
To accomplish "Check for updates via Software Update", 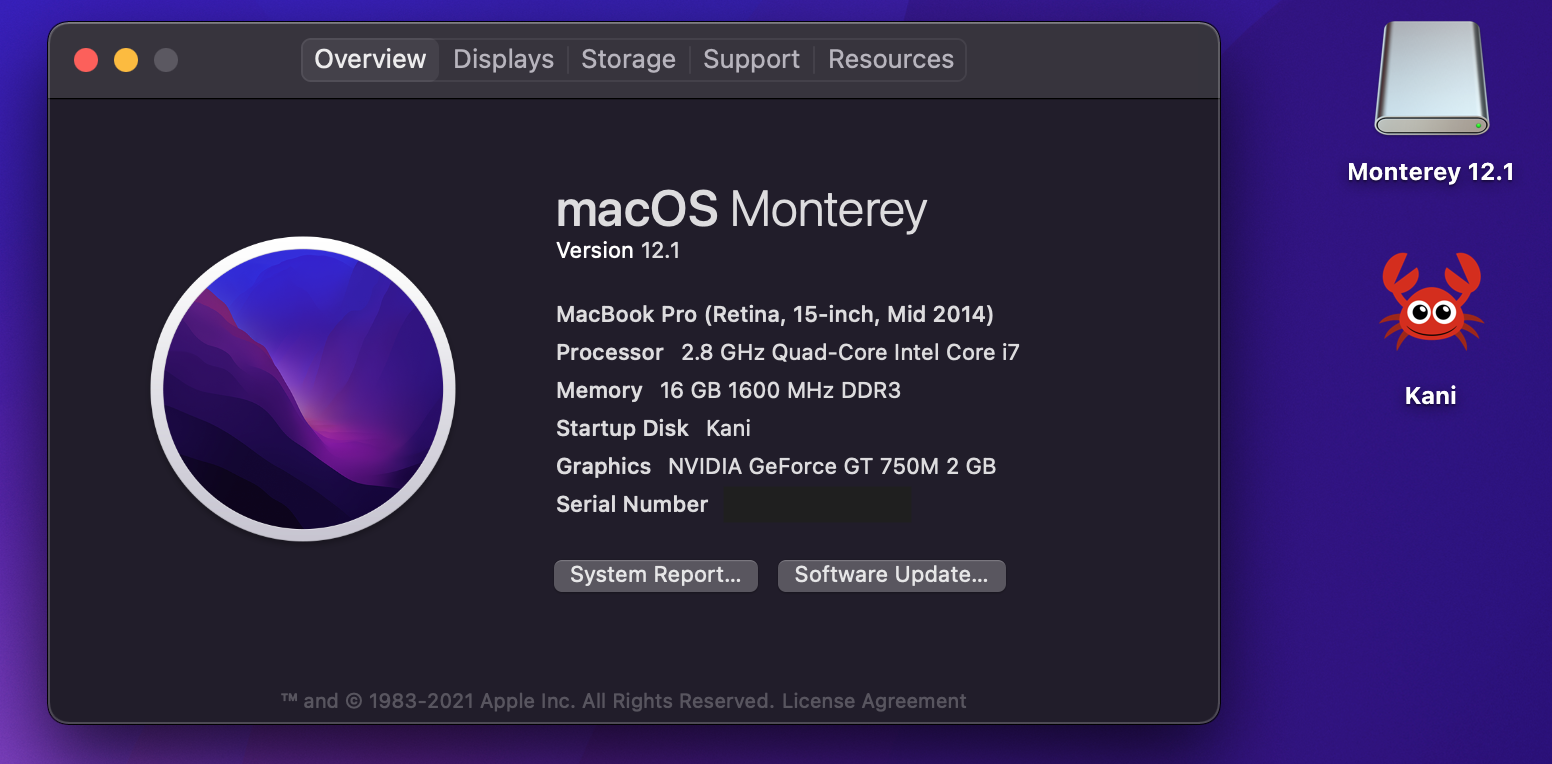I will 891,575.
